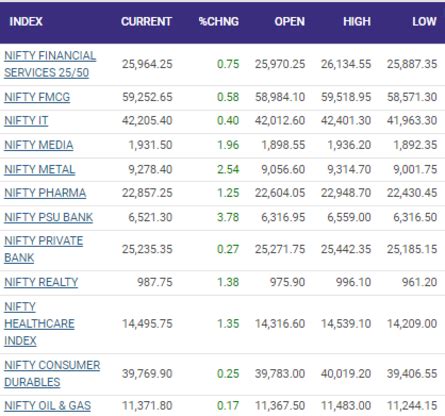Click the HIGH column header
The image size is (445, 416).
357,22
